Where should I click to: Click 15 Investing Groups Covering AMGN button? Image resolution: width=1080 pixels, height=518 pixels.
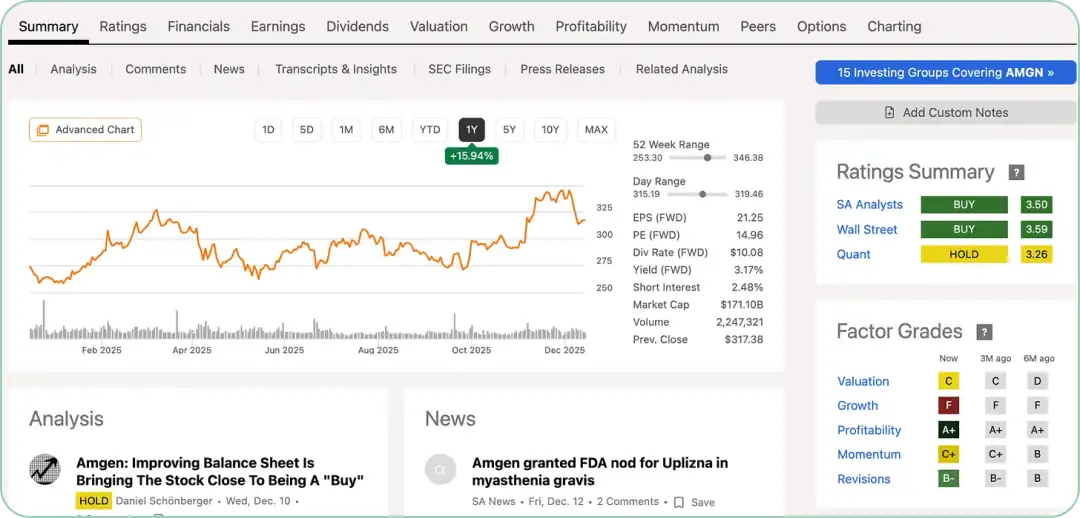946,72
